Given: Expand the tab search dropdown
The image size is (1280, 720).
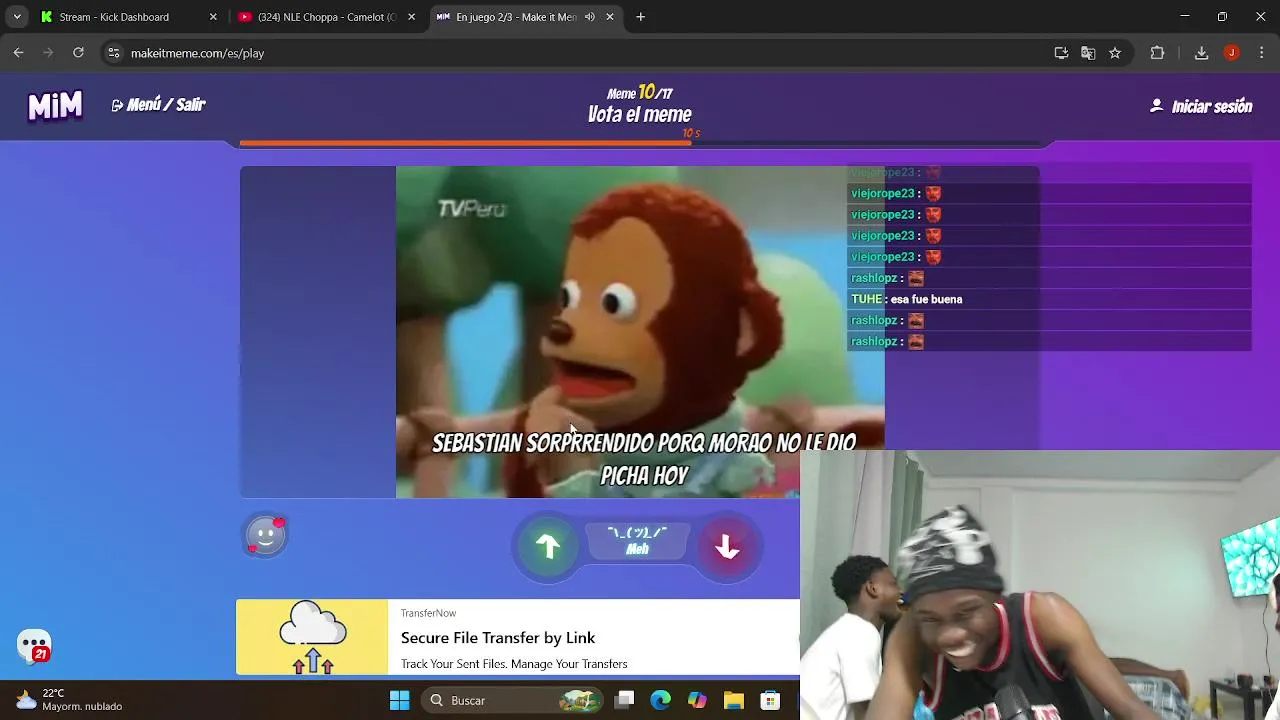Looking at the screenshot, I should click(17, 17).
